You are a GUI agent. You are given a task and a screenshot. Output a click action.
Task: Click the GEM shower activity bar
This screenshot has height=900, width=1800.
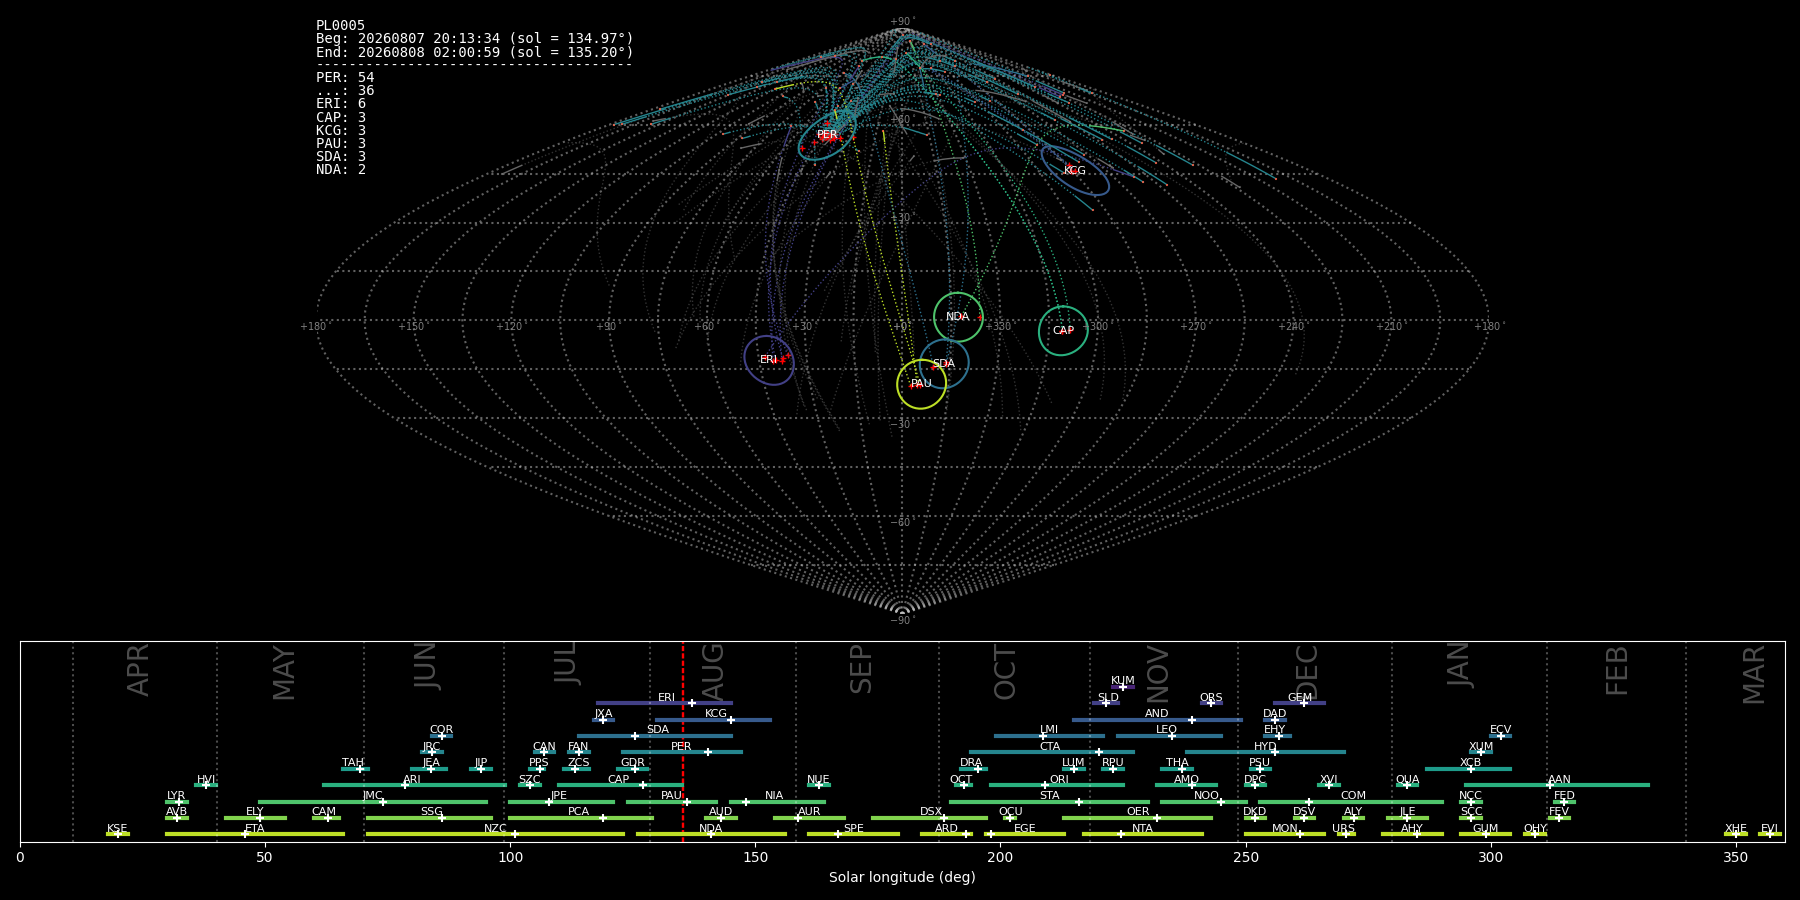[1299, 703]
